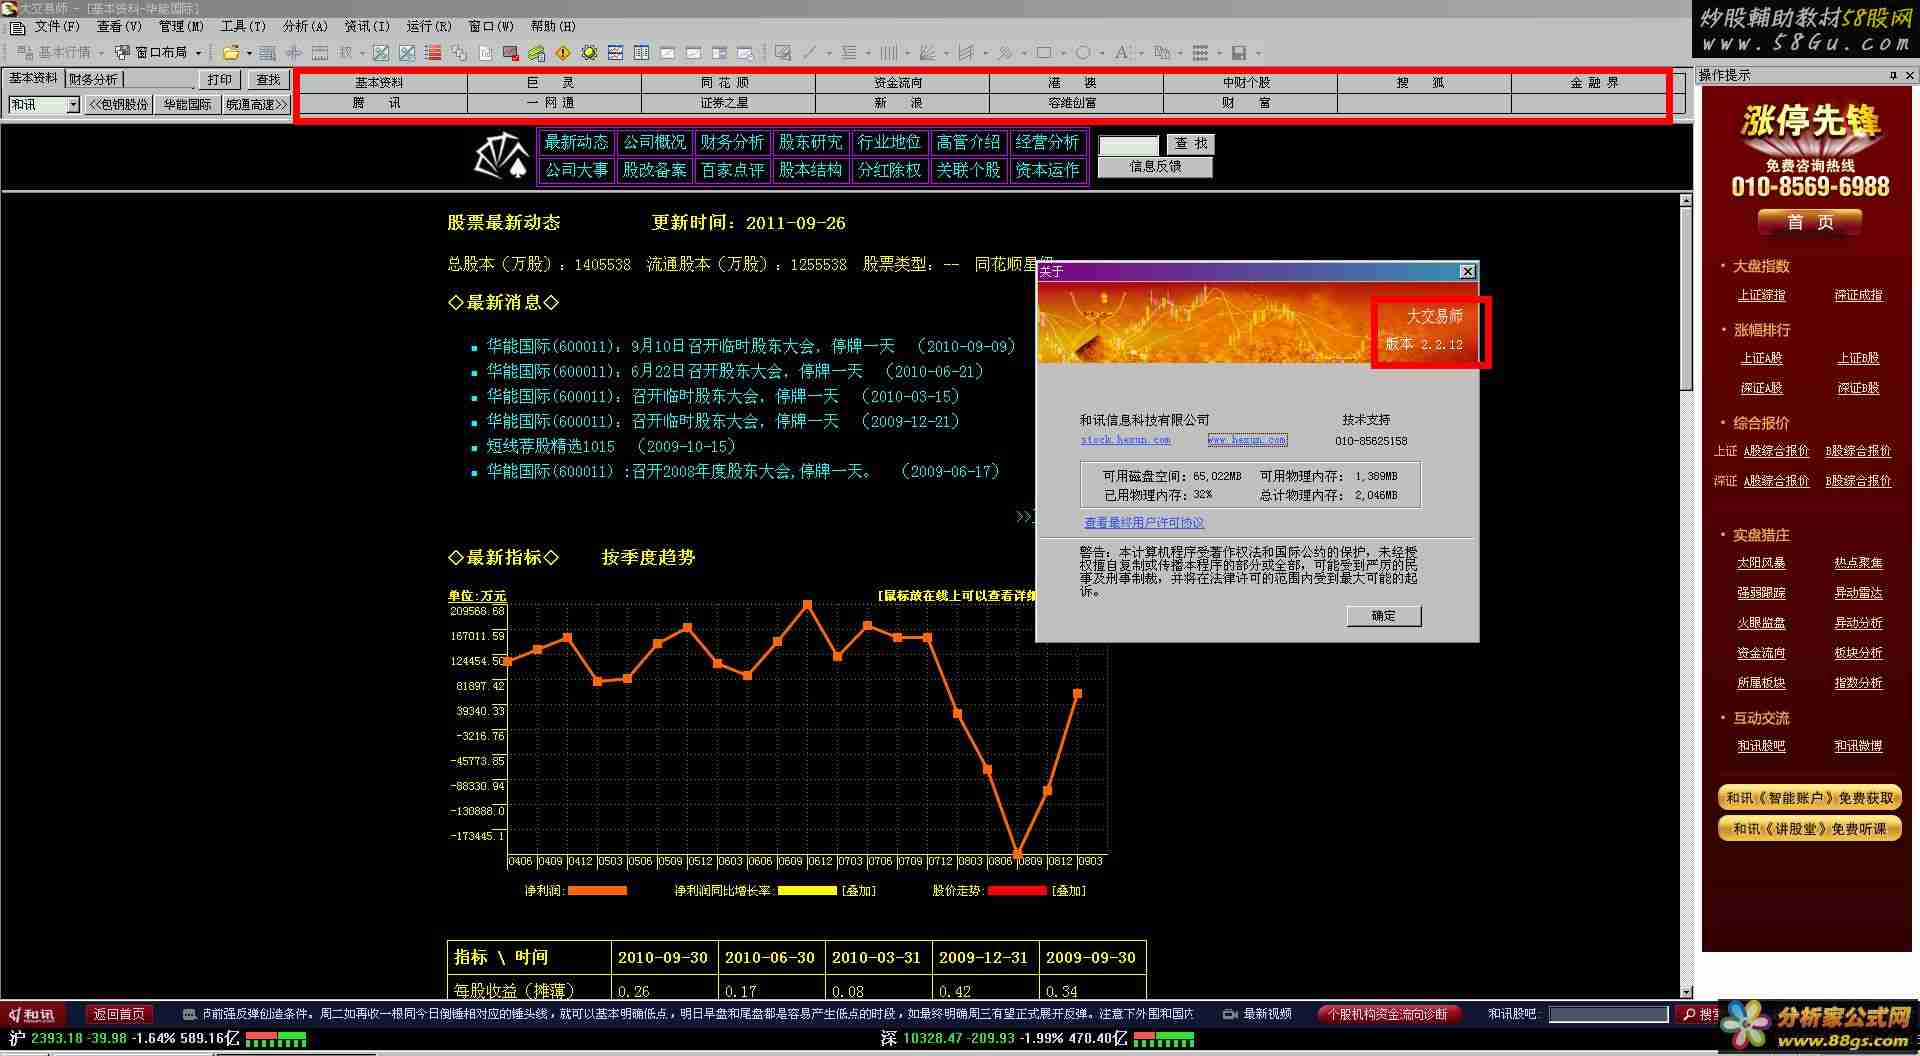Expand the line tool dropdown arrow

pos(829,52)
